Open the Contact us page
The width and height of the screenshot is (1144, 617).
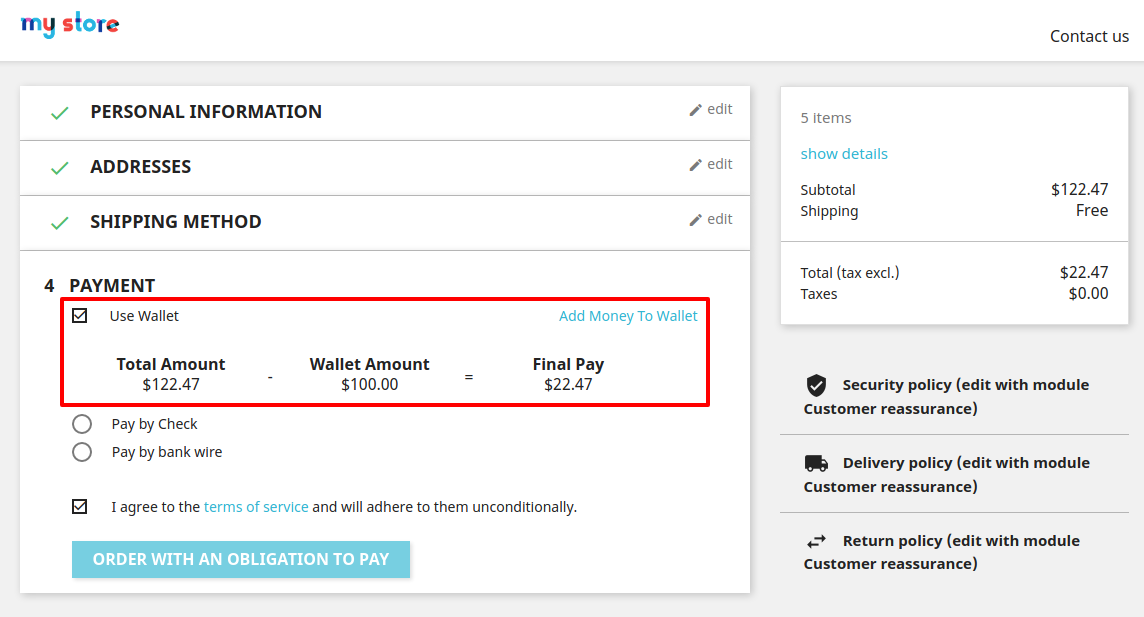1089,35
